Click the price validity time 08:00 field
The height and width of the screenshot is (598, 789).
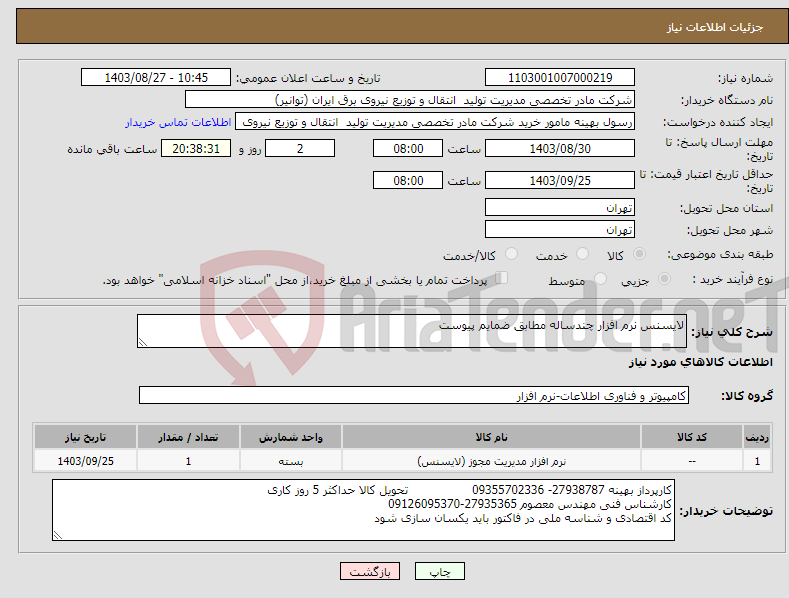pos(408,180)
